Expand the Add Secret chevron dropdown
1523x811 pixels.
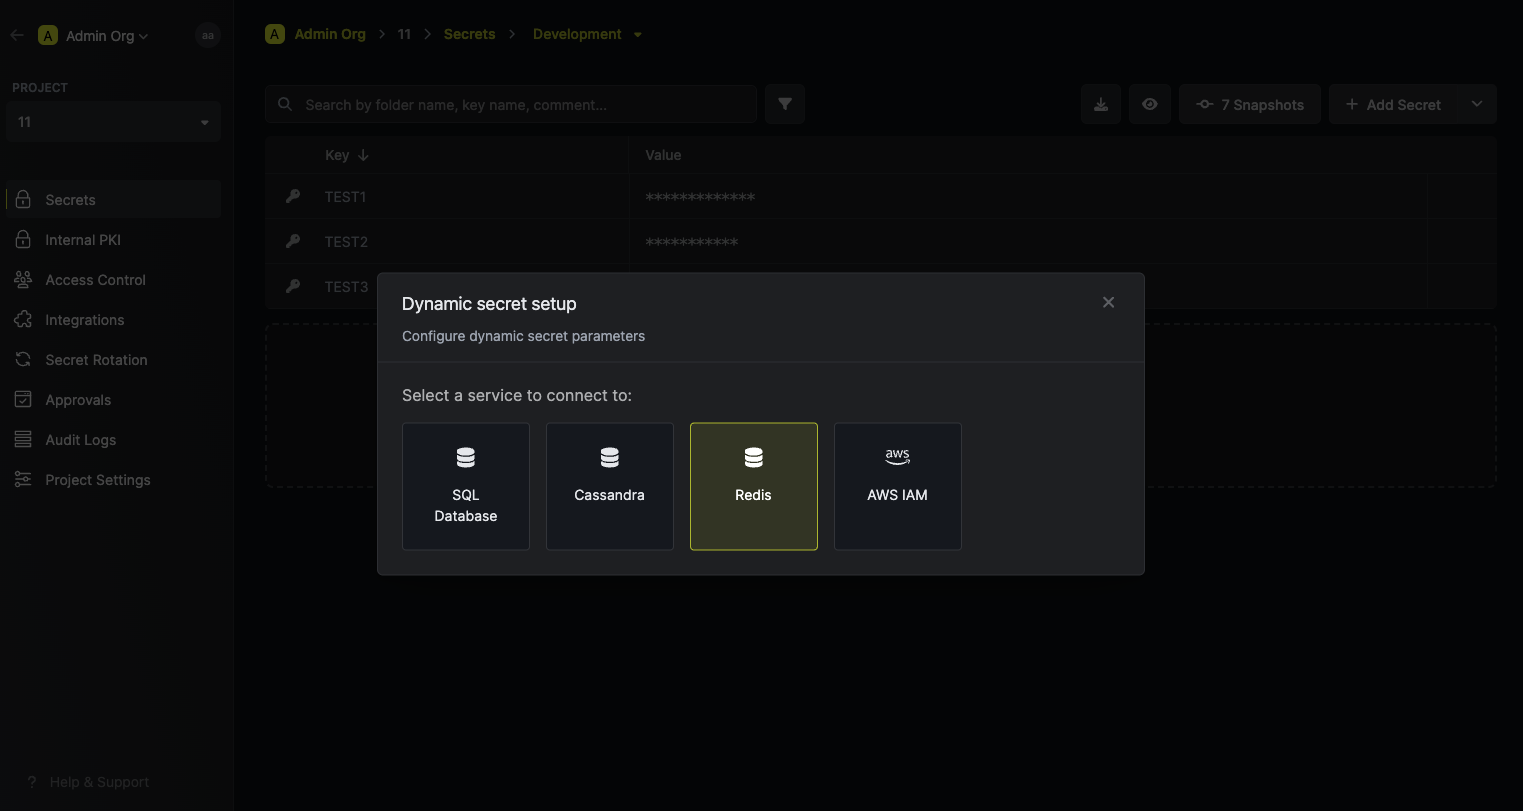1477,104
